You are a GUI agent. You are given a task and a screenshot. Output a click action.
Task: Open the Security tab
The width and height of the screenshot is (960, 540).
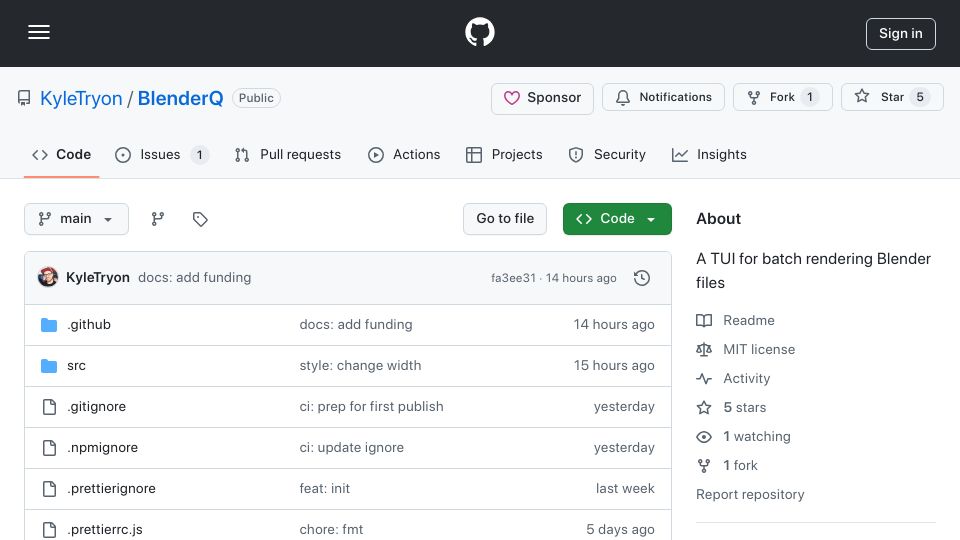tap(607, 155)
